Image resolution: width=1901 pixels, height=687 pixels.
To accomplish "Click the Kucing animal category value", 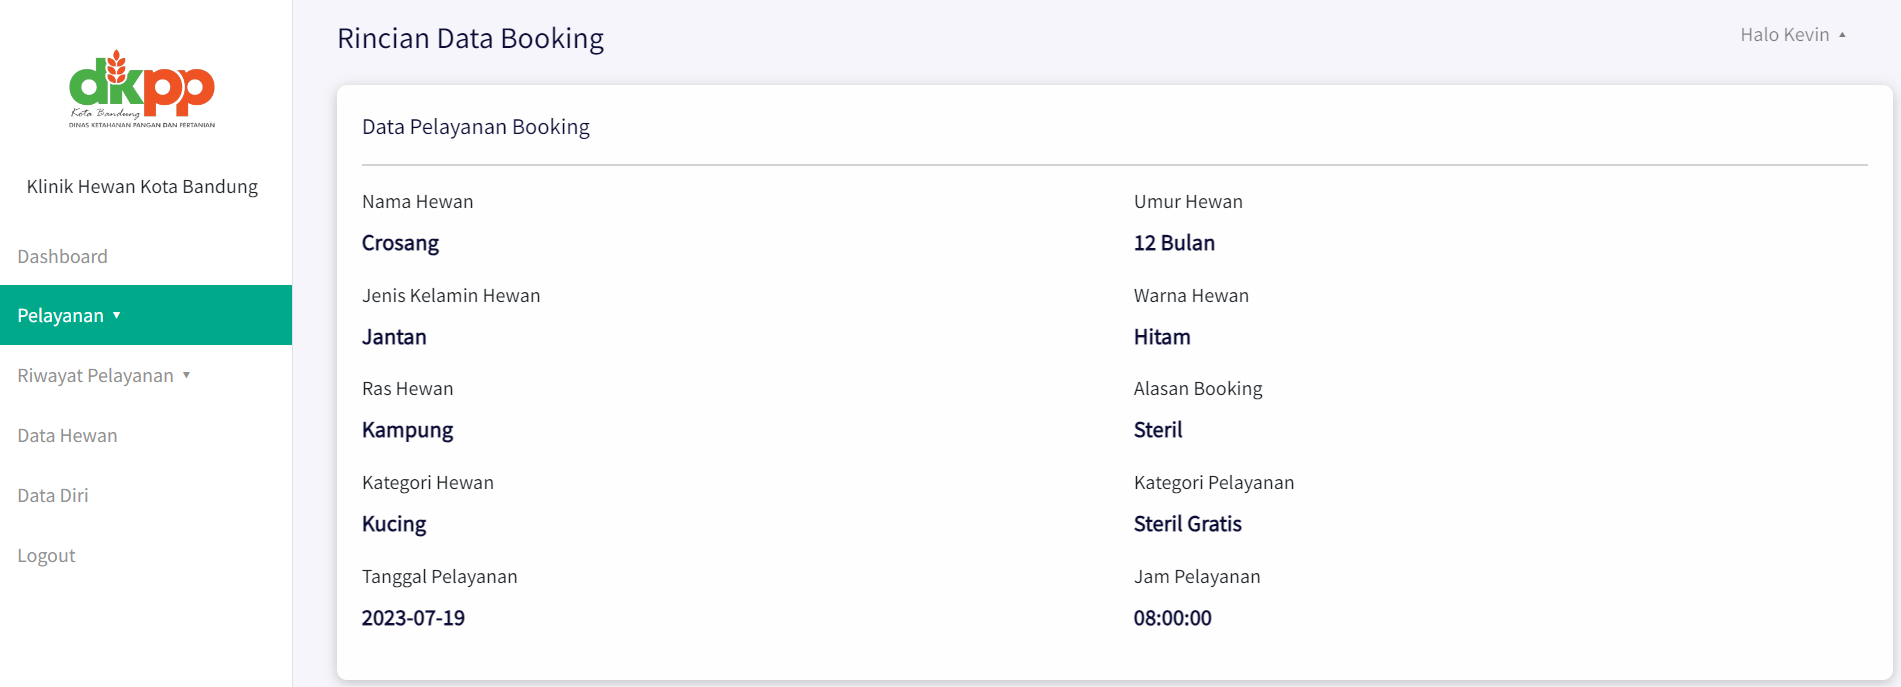I will (x=394, y=524).
